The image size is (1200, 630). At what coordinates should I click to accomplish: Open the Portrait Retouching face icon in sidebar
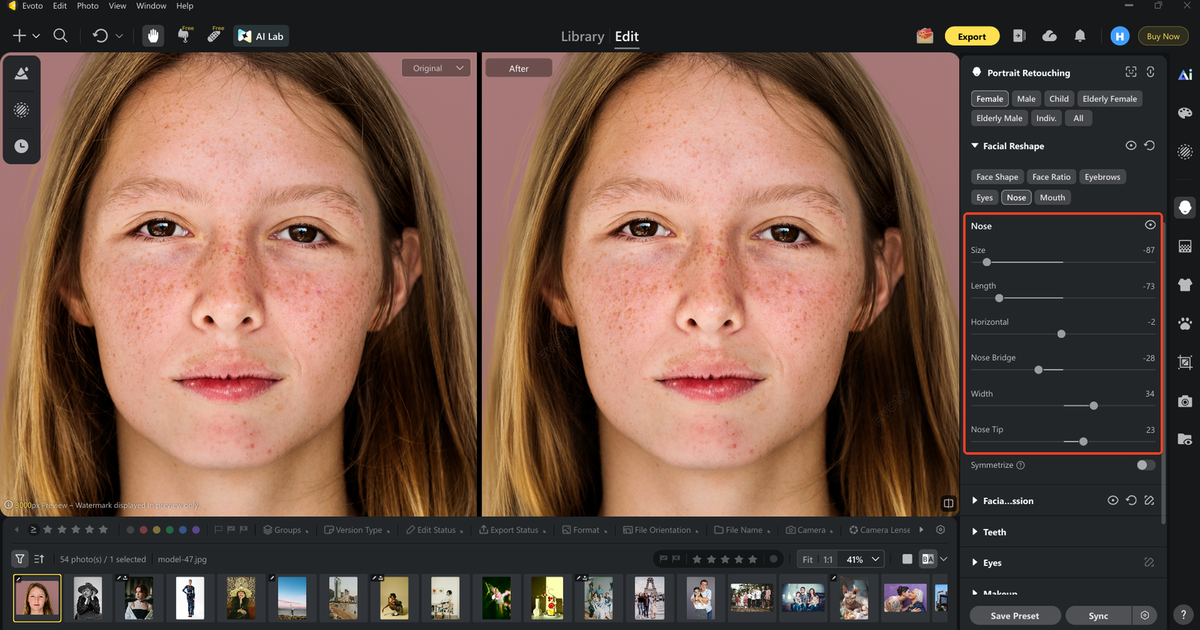[1185, 207]
